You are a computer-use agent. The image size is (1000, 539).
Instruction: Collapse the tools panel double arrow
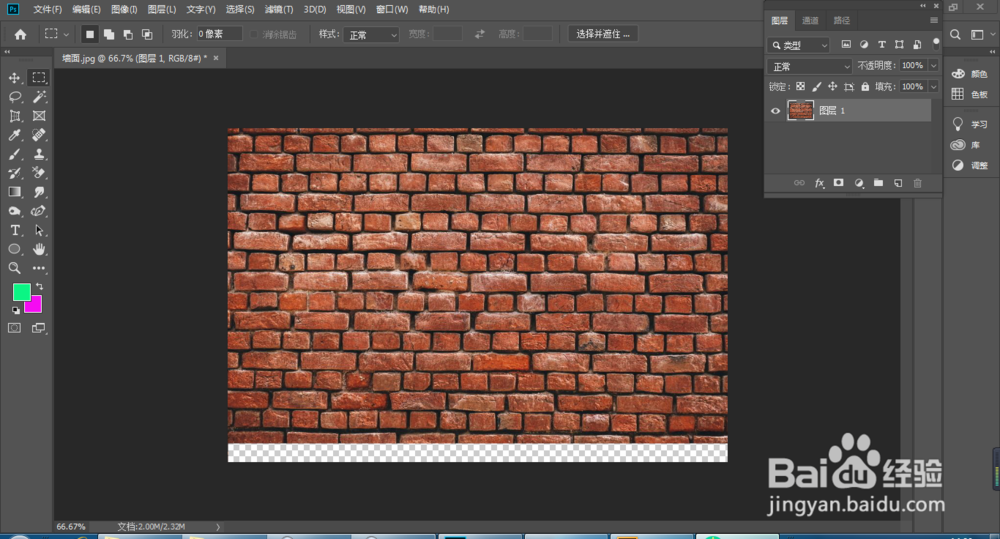pyautogui.click(x=7, y=52)
